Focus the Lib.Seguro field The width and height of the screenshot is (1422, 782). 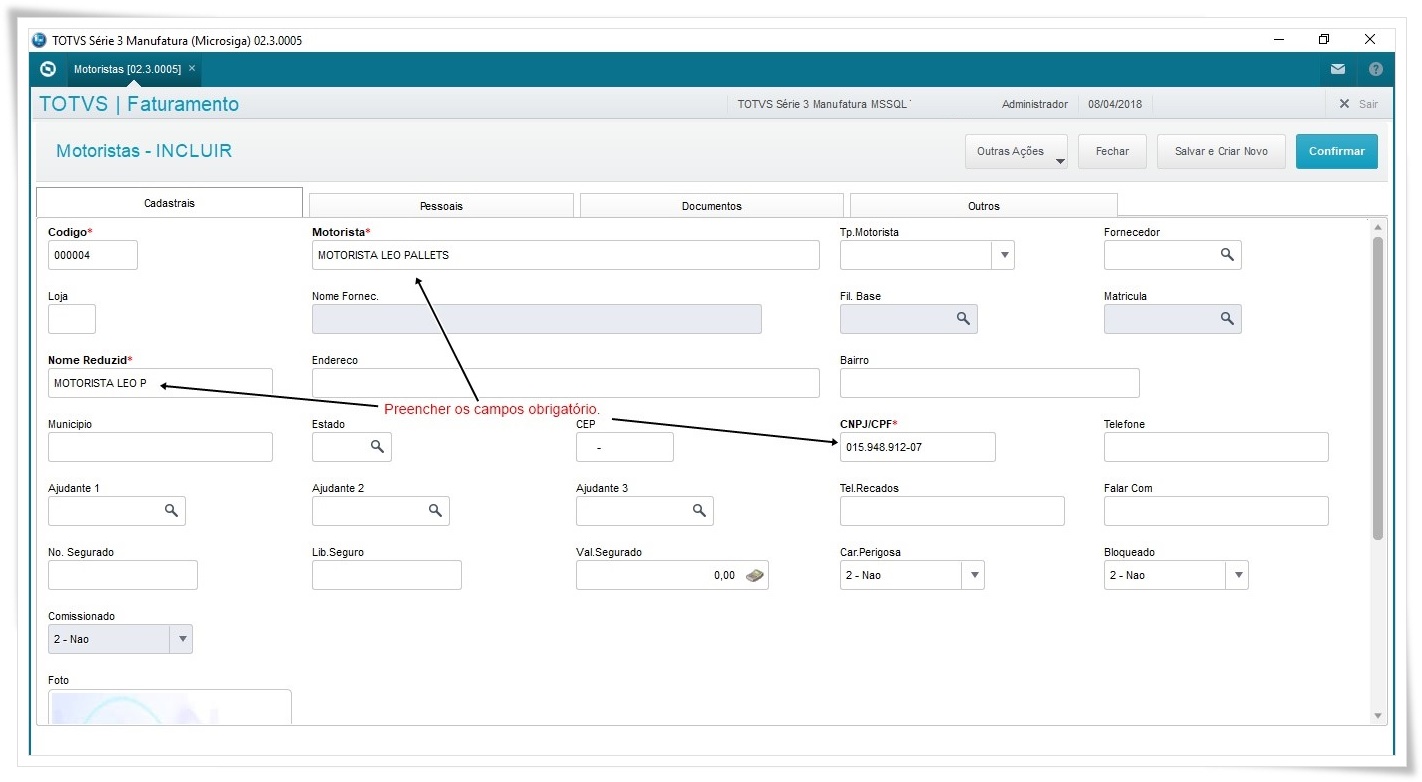pos(387,575)
